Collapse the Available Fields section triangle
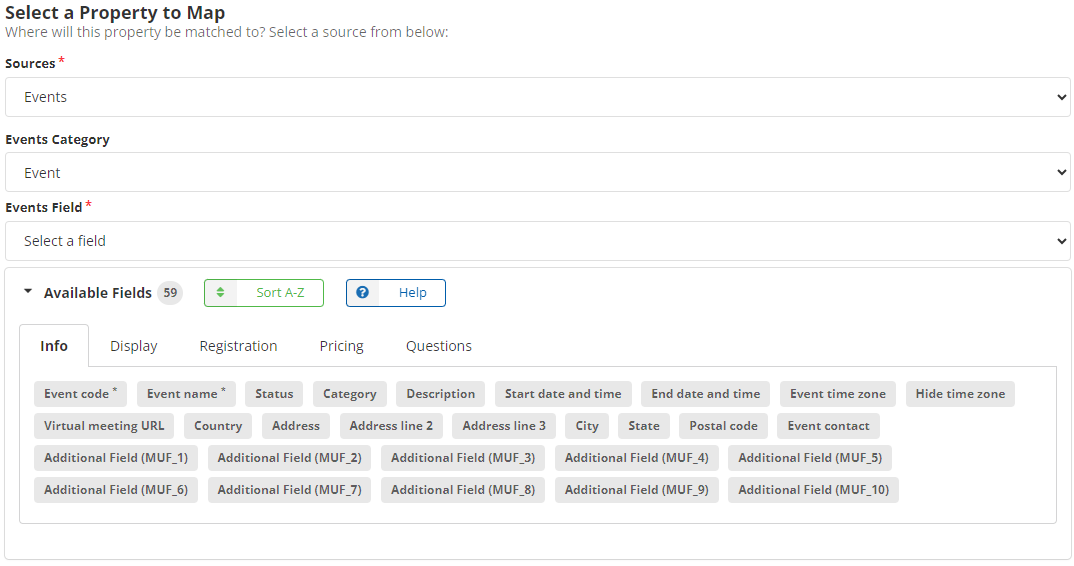Image resolution: width=1074 pixels, height=566 pixels. click(28, 292)
